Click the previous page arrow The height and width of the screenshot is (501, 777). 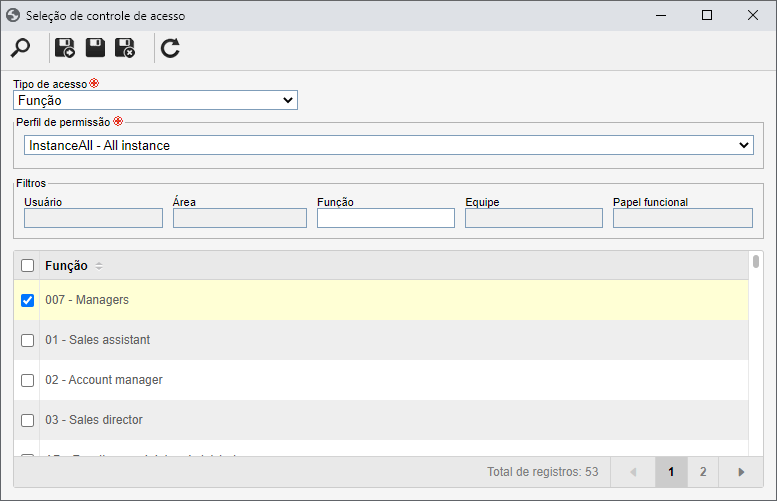tap(633, 472)
